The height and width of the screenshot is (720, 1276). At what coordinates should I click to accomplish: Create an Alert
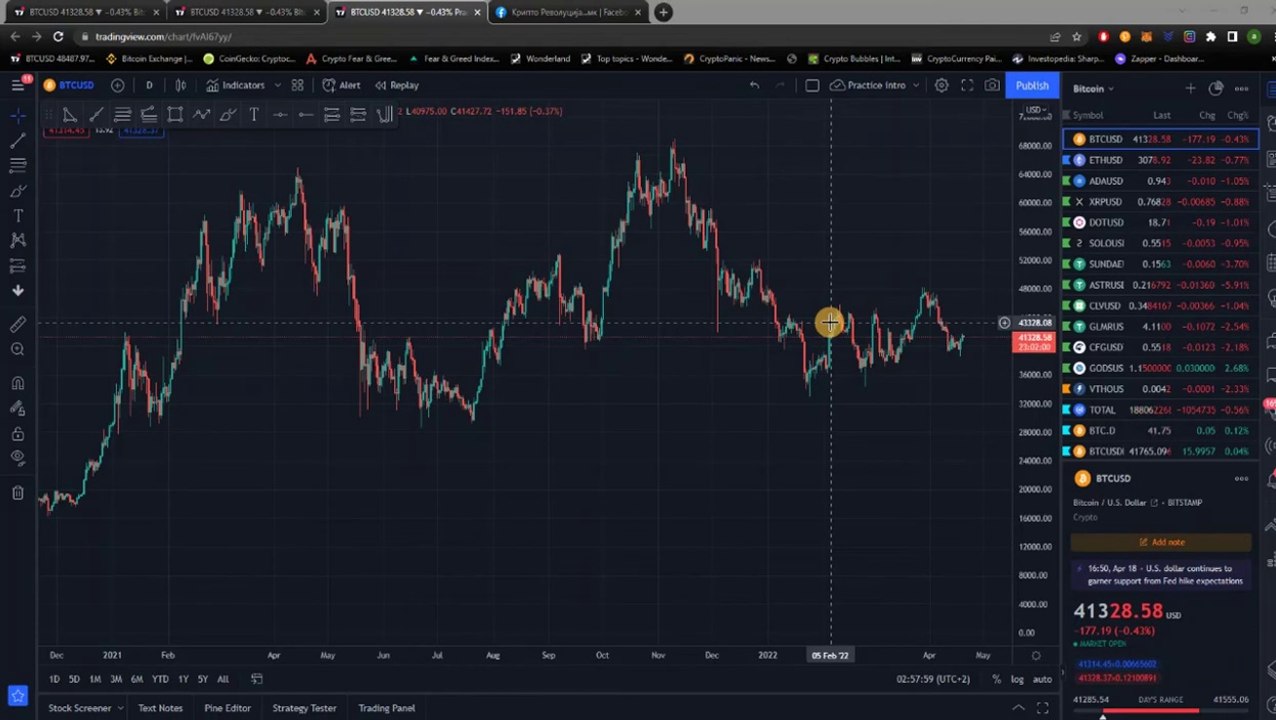click(x=341, y=85)
